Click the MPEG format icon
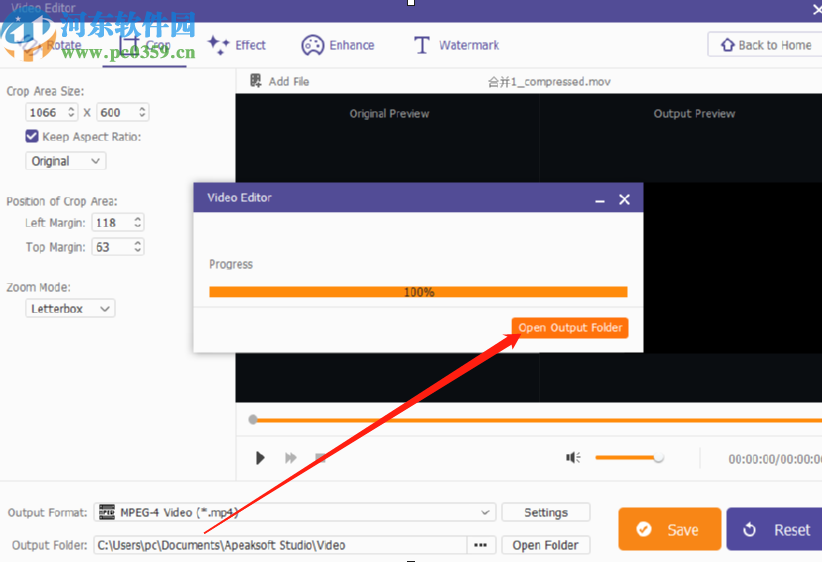 click(x=107, y=512)
